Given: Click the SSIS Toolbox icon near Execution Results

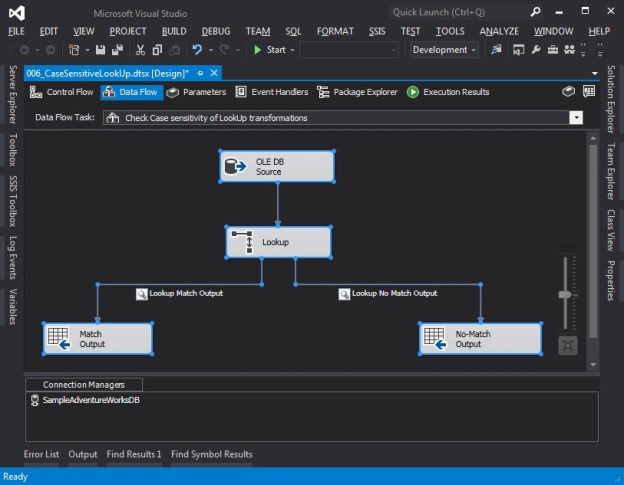Looking at the screenshot, I should click(568, 92).
